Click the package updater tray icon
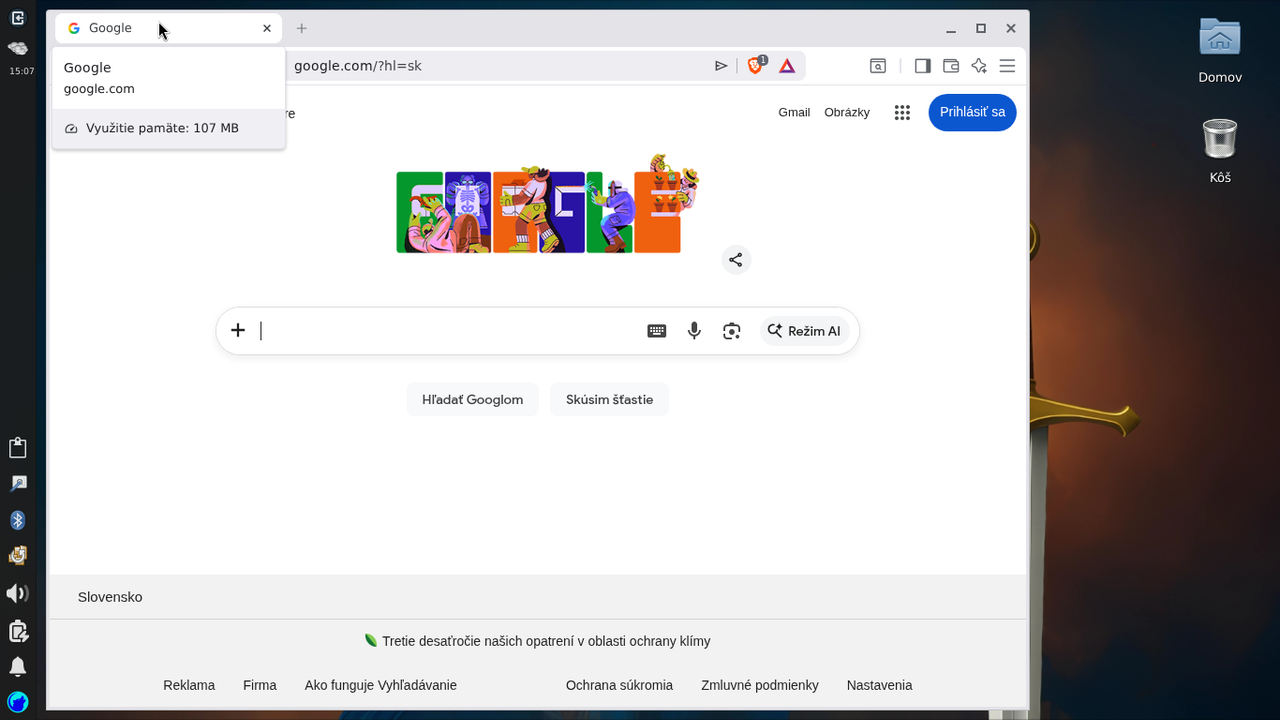Viewport: 1280px width, 720px height. [17, 556]
